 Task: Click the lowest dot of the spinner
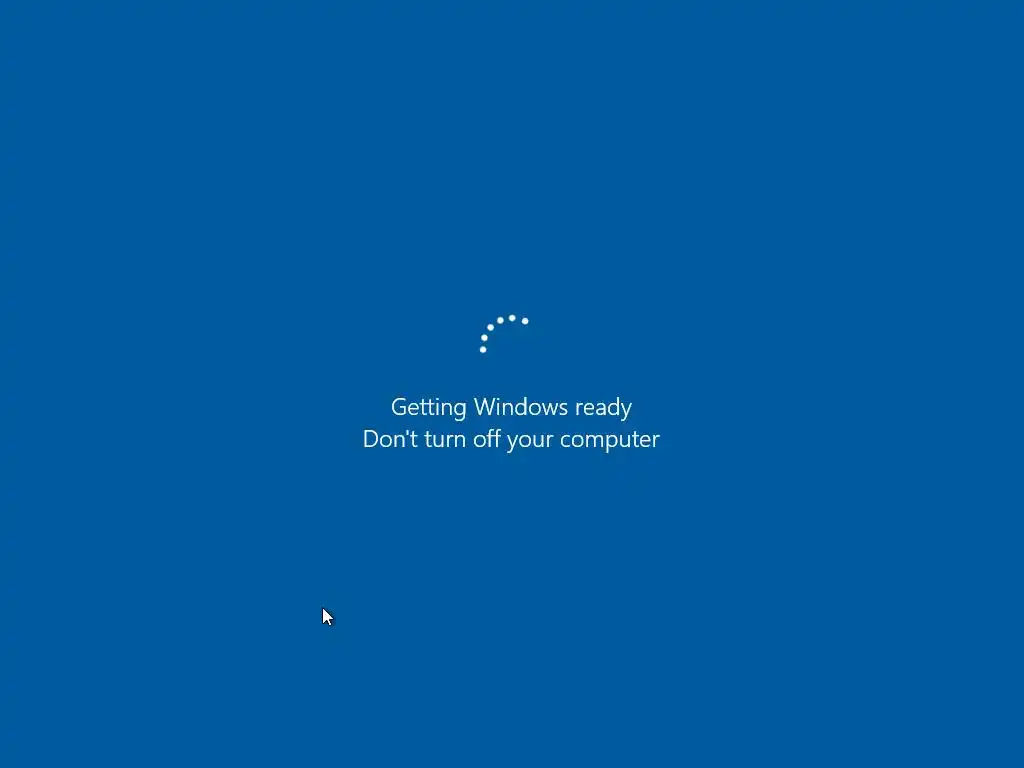point(483,349)
